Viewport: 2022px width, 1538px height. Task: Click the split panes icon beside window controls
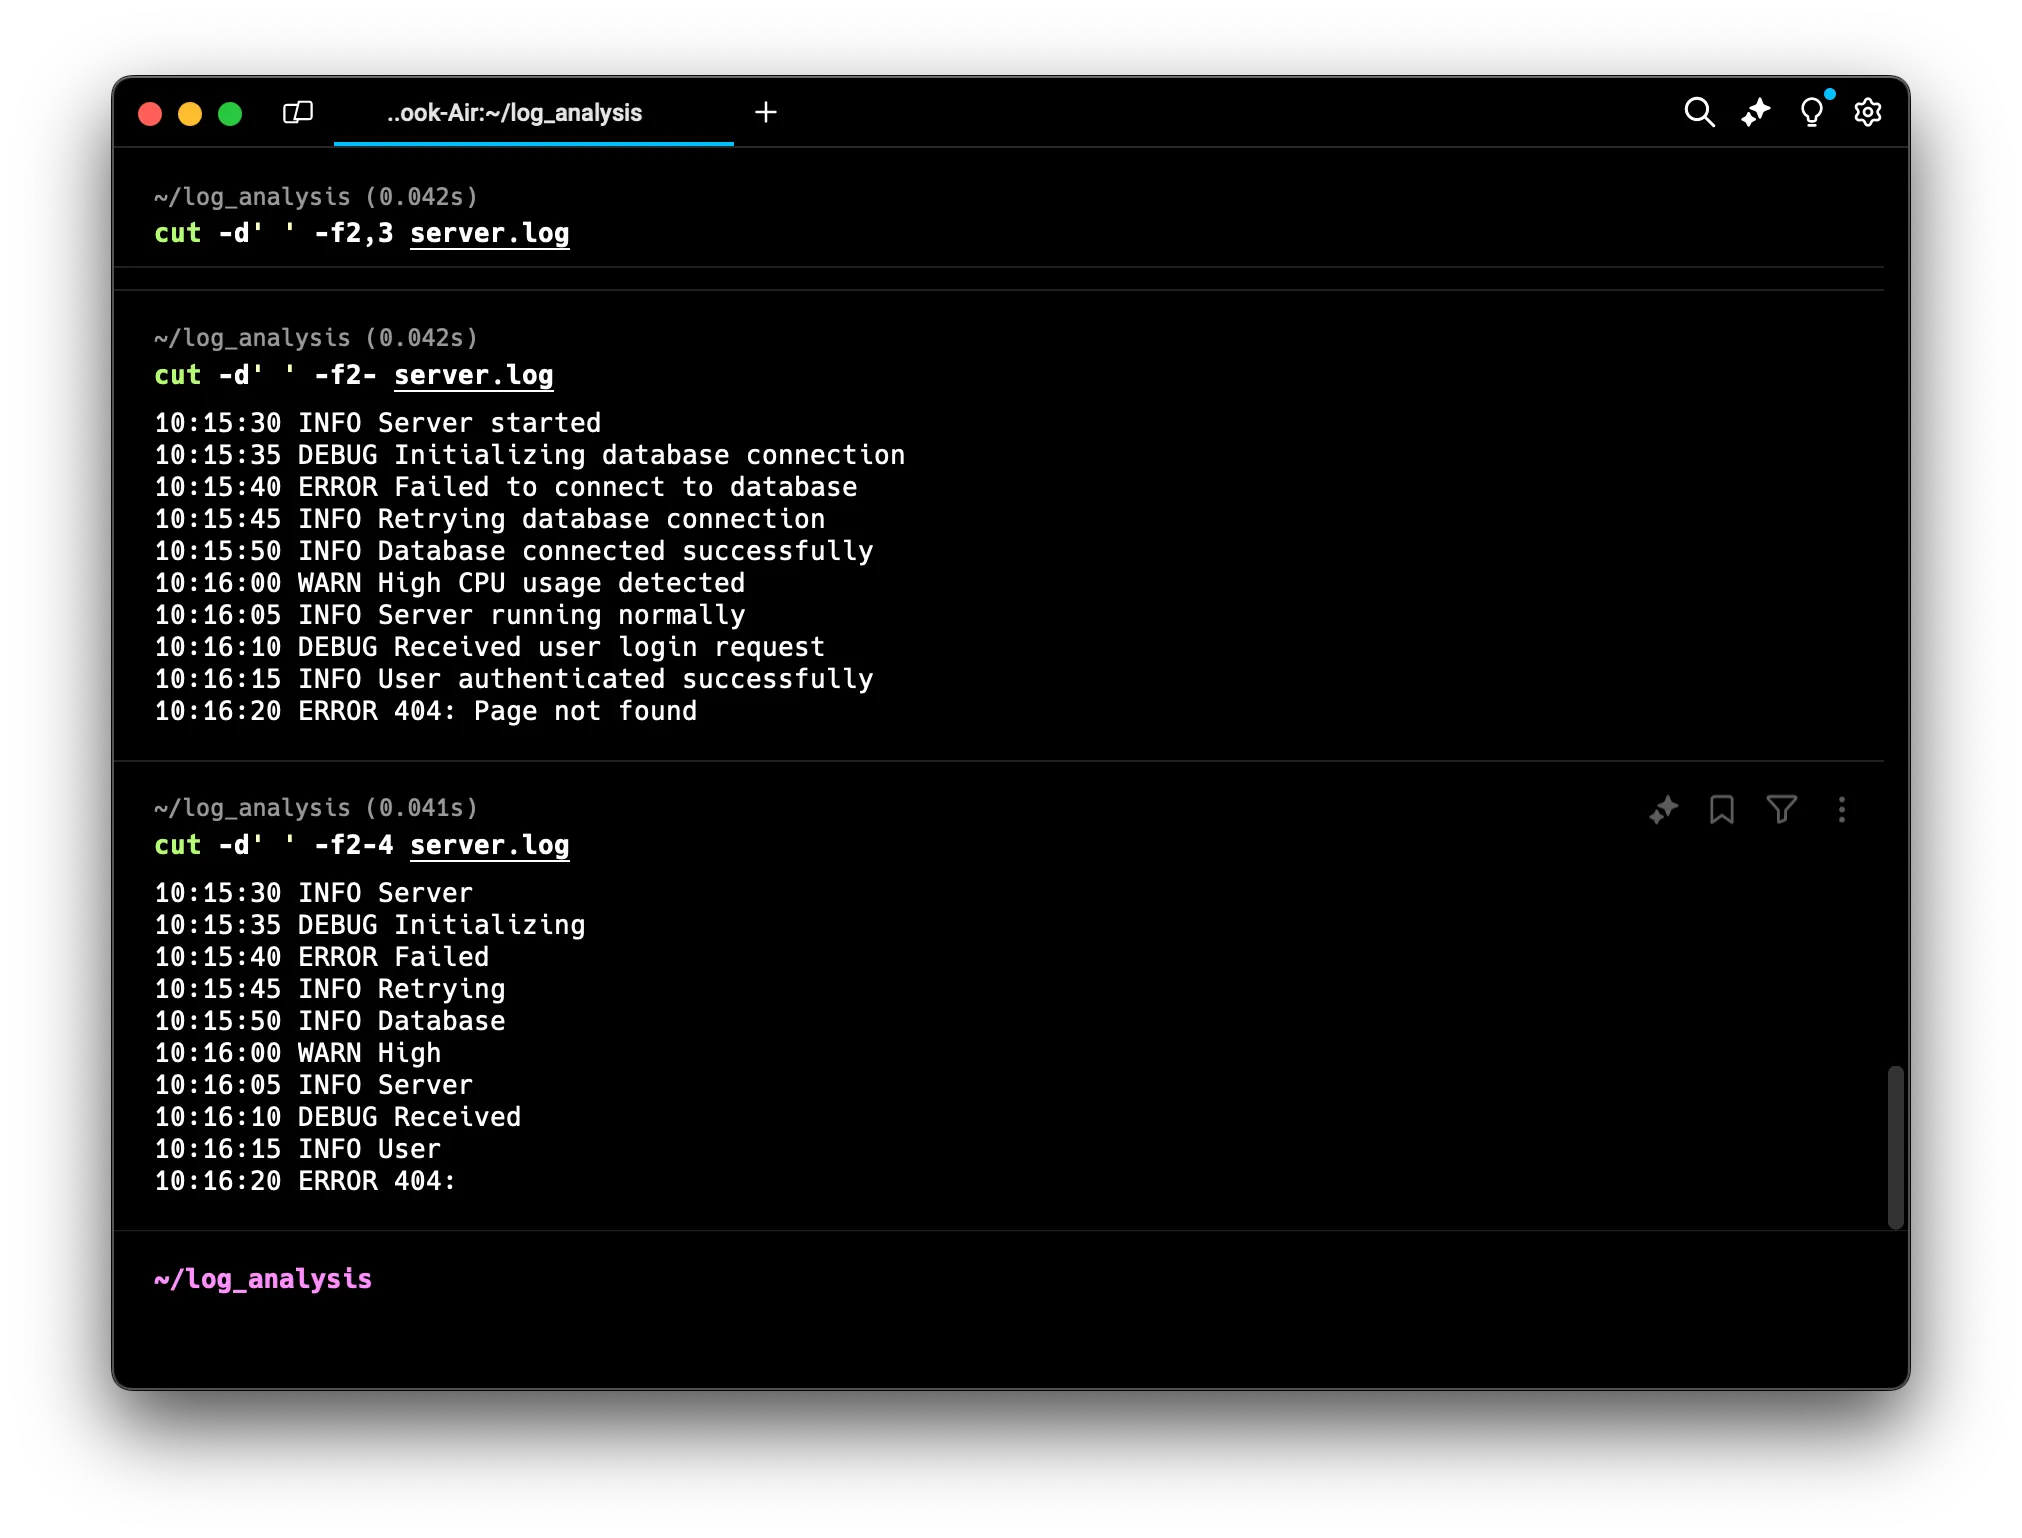[298, 112]
